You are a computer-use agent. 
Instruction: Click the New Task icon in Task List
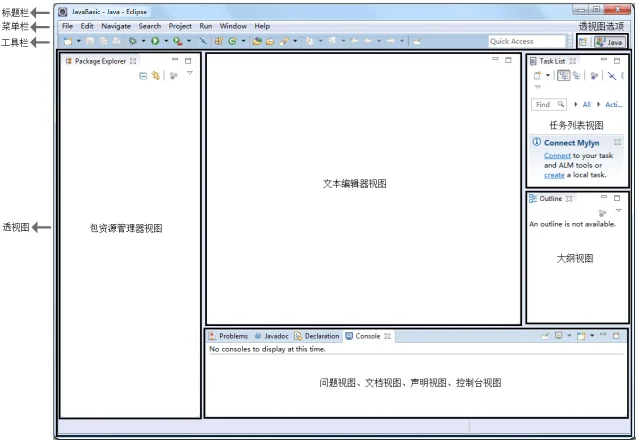point(537,75)
